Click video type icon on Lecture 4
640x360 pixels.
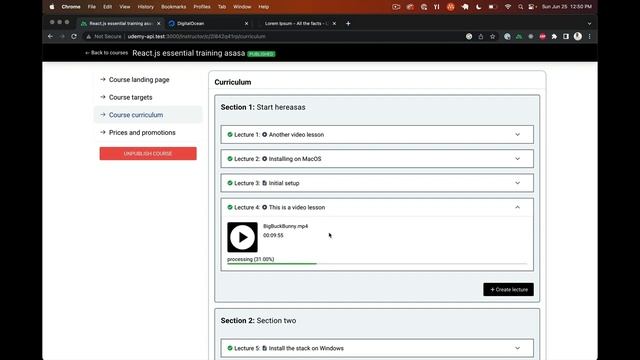pyautogui.click(x=264, y=207)
